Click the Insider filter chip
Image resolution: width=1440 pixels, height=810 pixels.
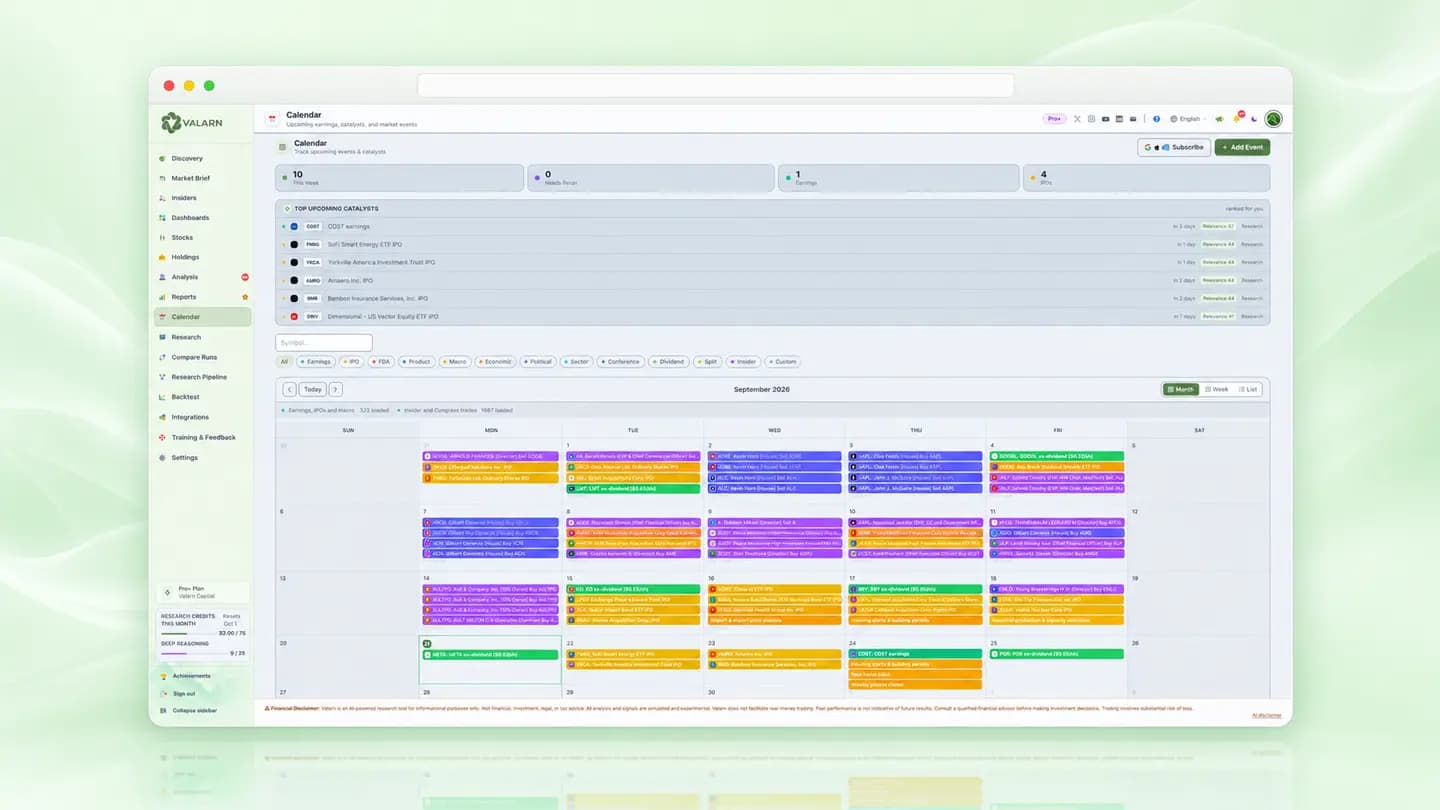pyautogui.click(x=744, y=362)
